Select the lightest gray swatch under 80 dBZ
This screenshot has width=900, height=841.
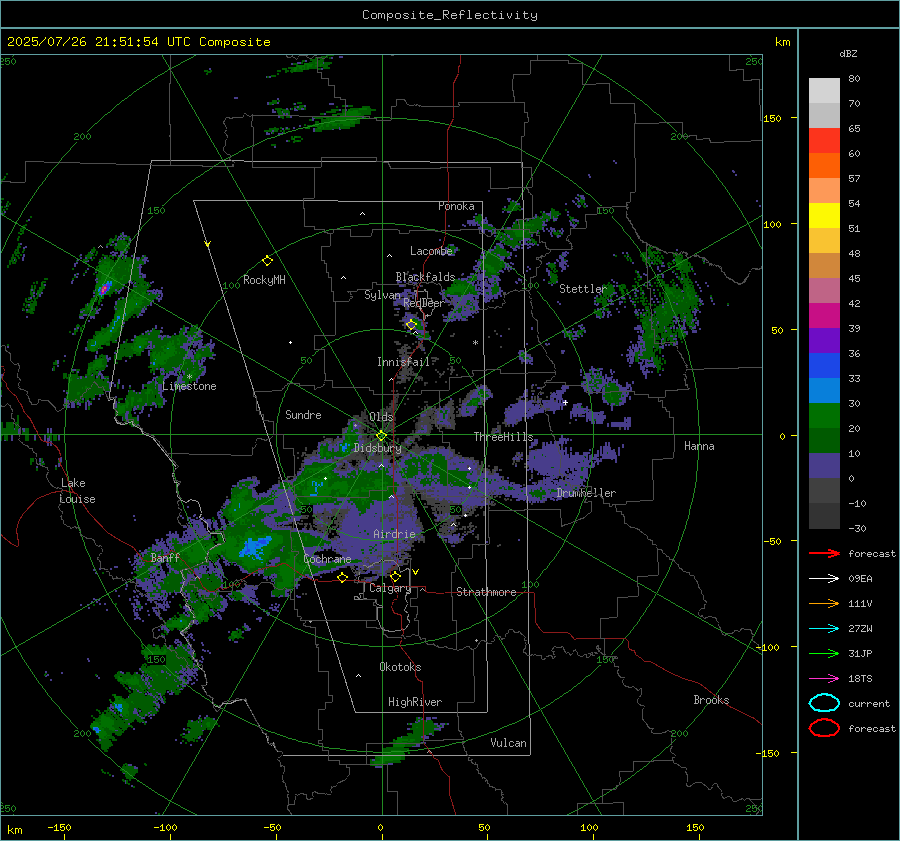pyautogui.click(x=824, y=91)
